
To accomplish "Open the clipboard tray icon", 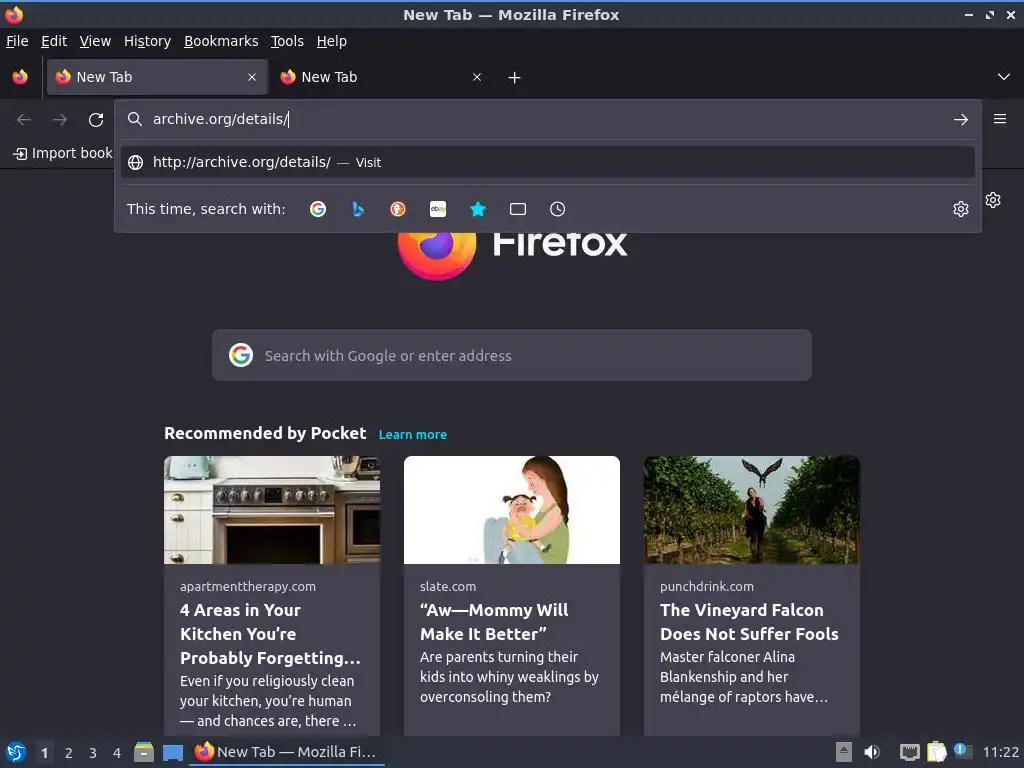I will coord(936,752).
